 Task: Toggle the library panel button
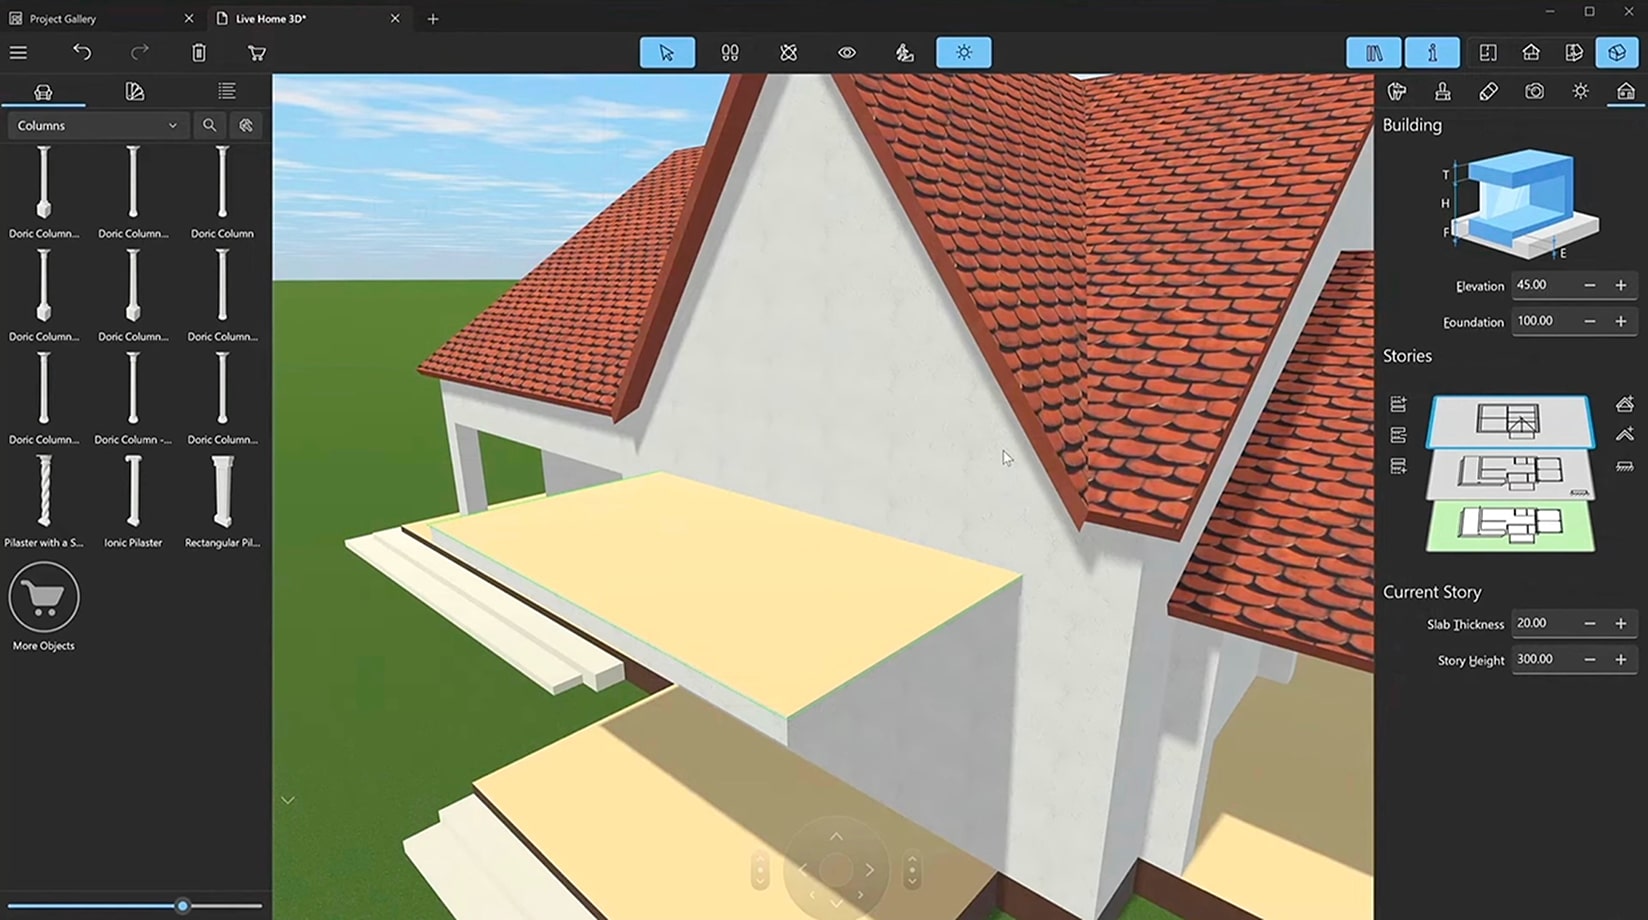pyautogui.click(x=1374, y=52)
